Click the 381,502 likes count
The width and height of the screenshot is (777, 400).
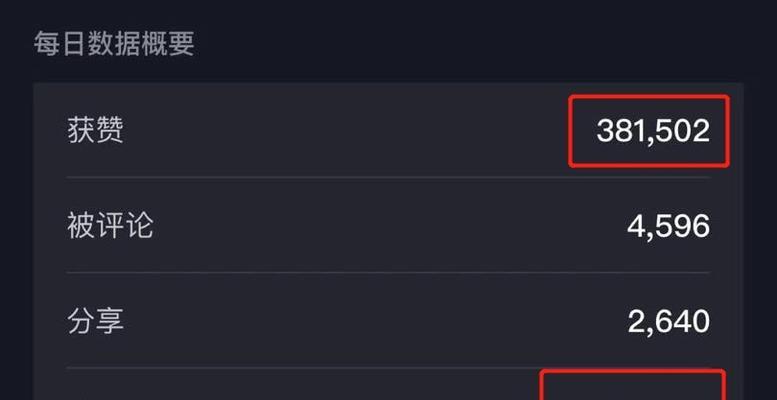[653, 132]
